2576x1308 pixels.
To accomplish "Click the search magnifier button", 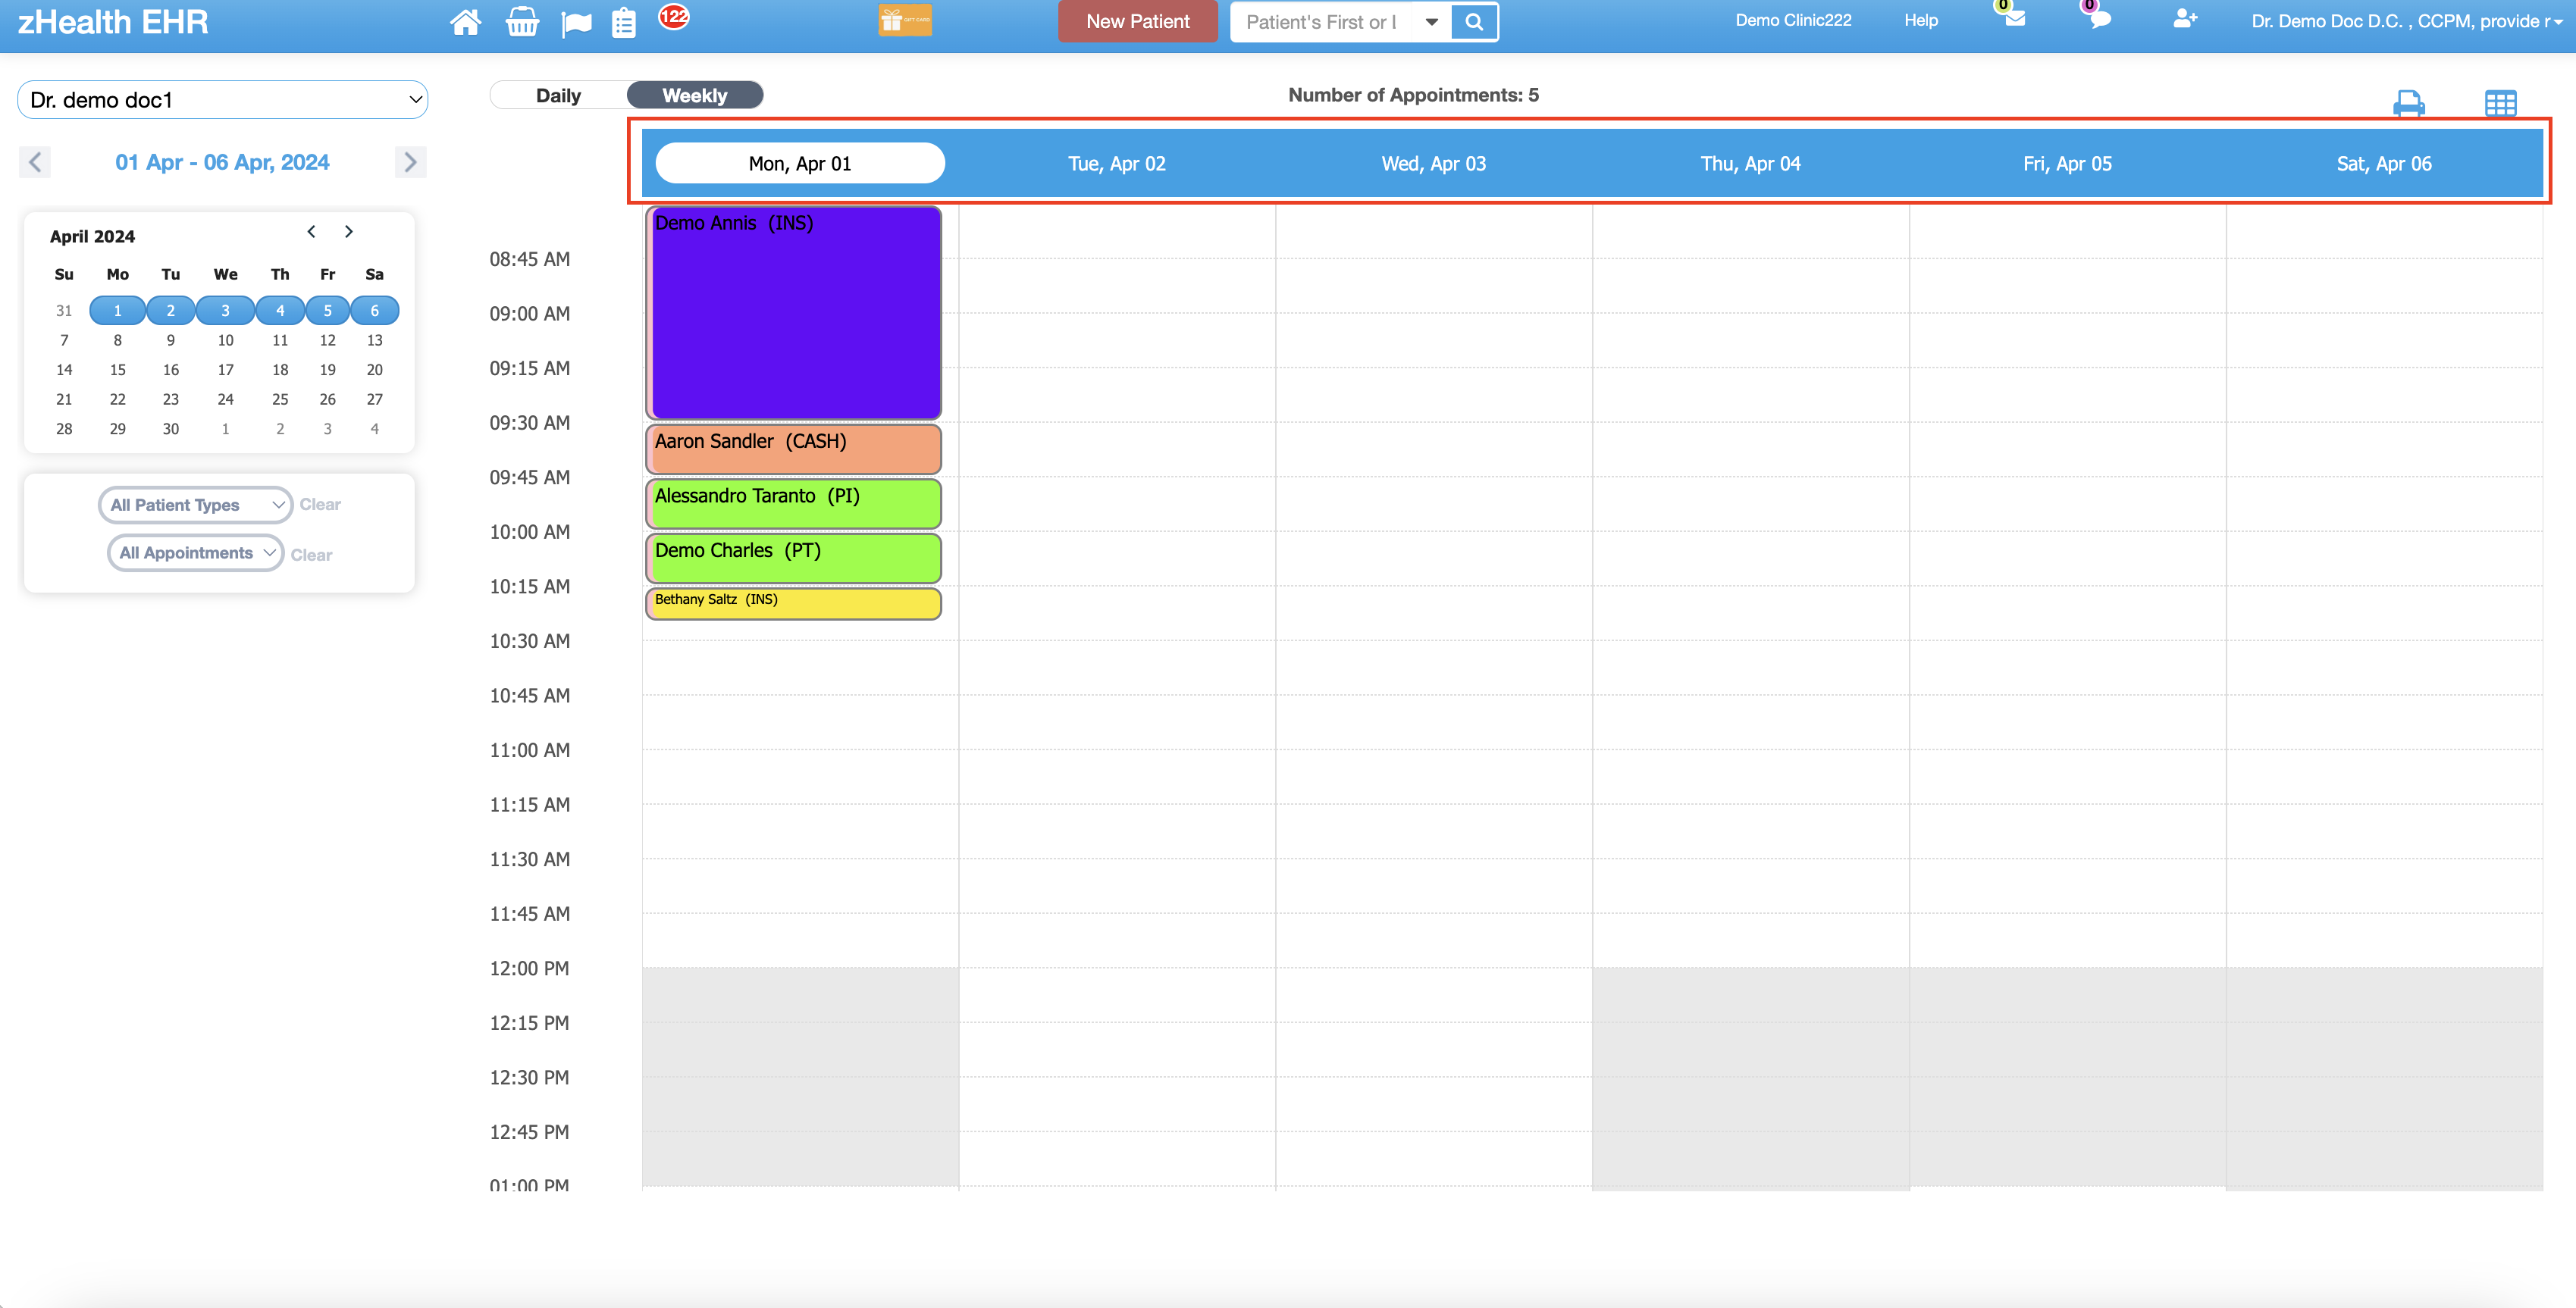I will point(1473,21).
